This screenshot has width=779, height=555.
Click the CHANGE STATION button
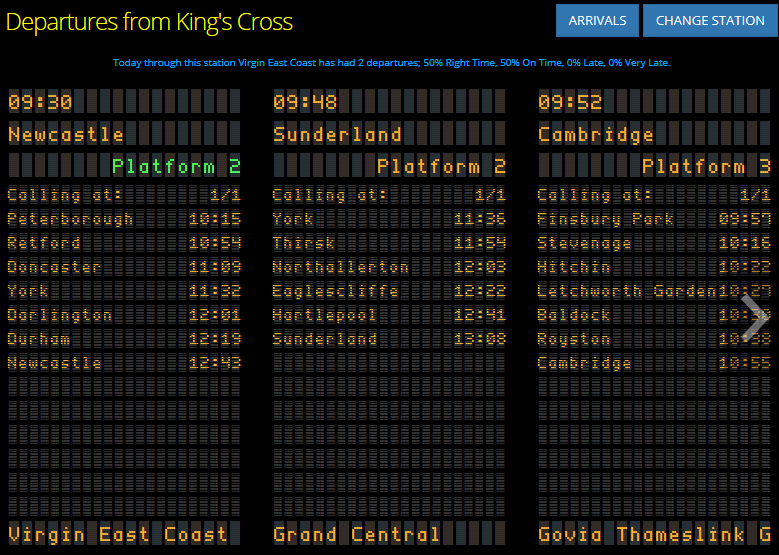tap(710, 20)
